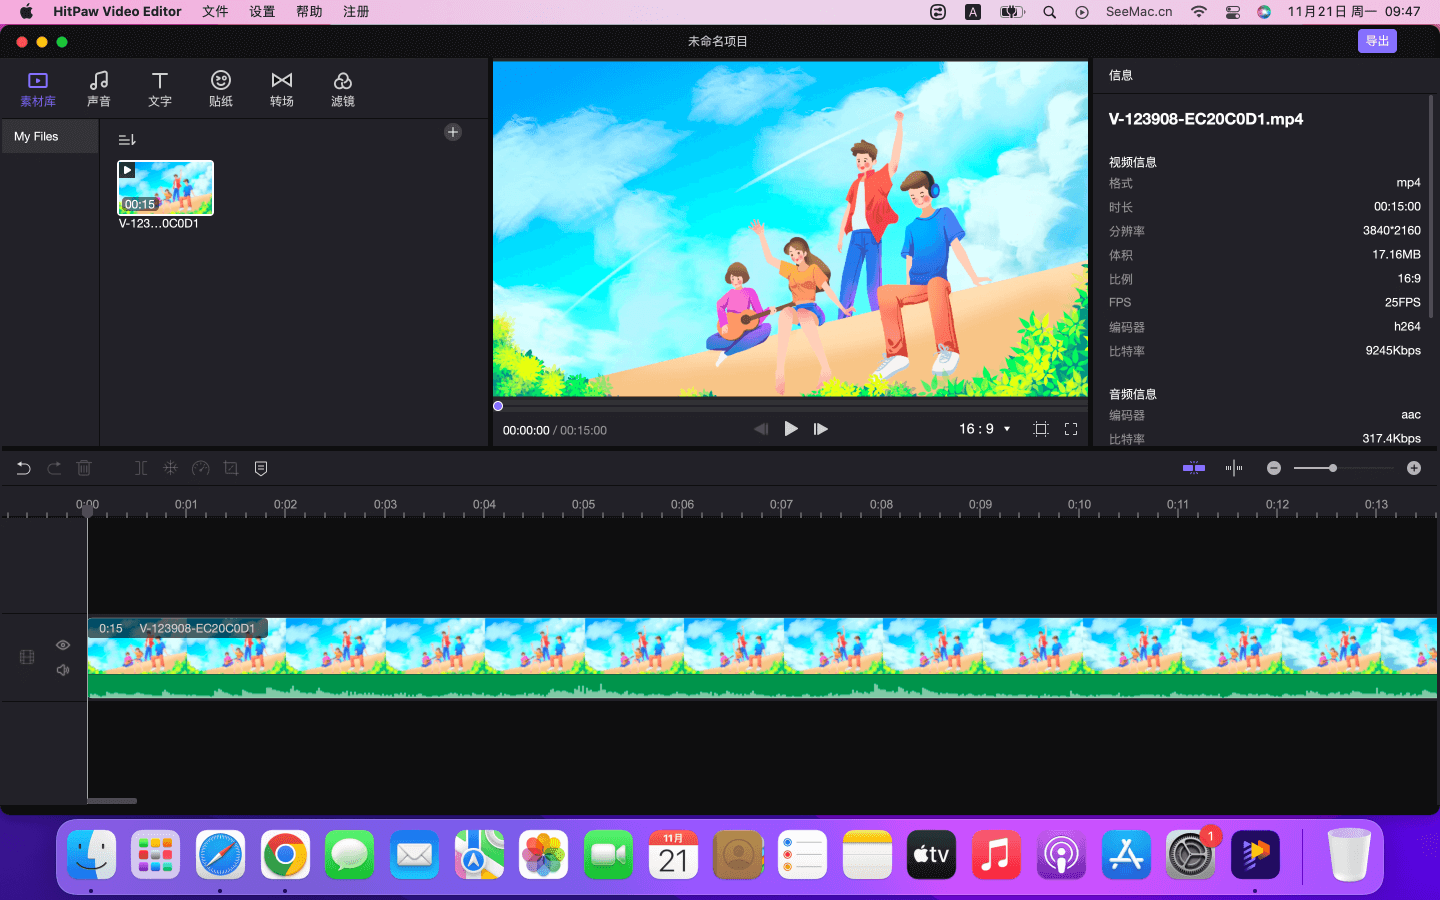The width and height of the screenshot is (1440, 900).
Task: Open the 声音 (audio) panel
Action: 98,88
